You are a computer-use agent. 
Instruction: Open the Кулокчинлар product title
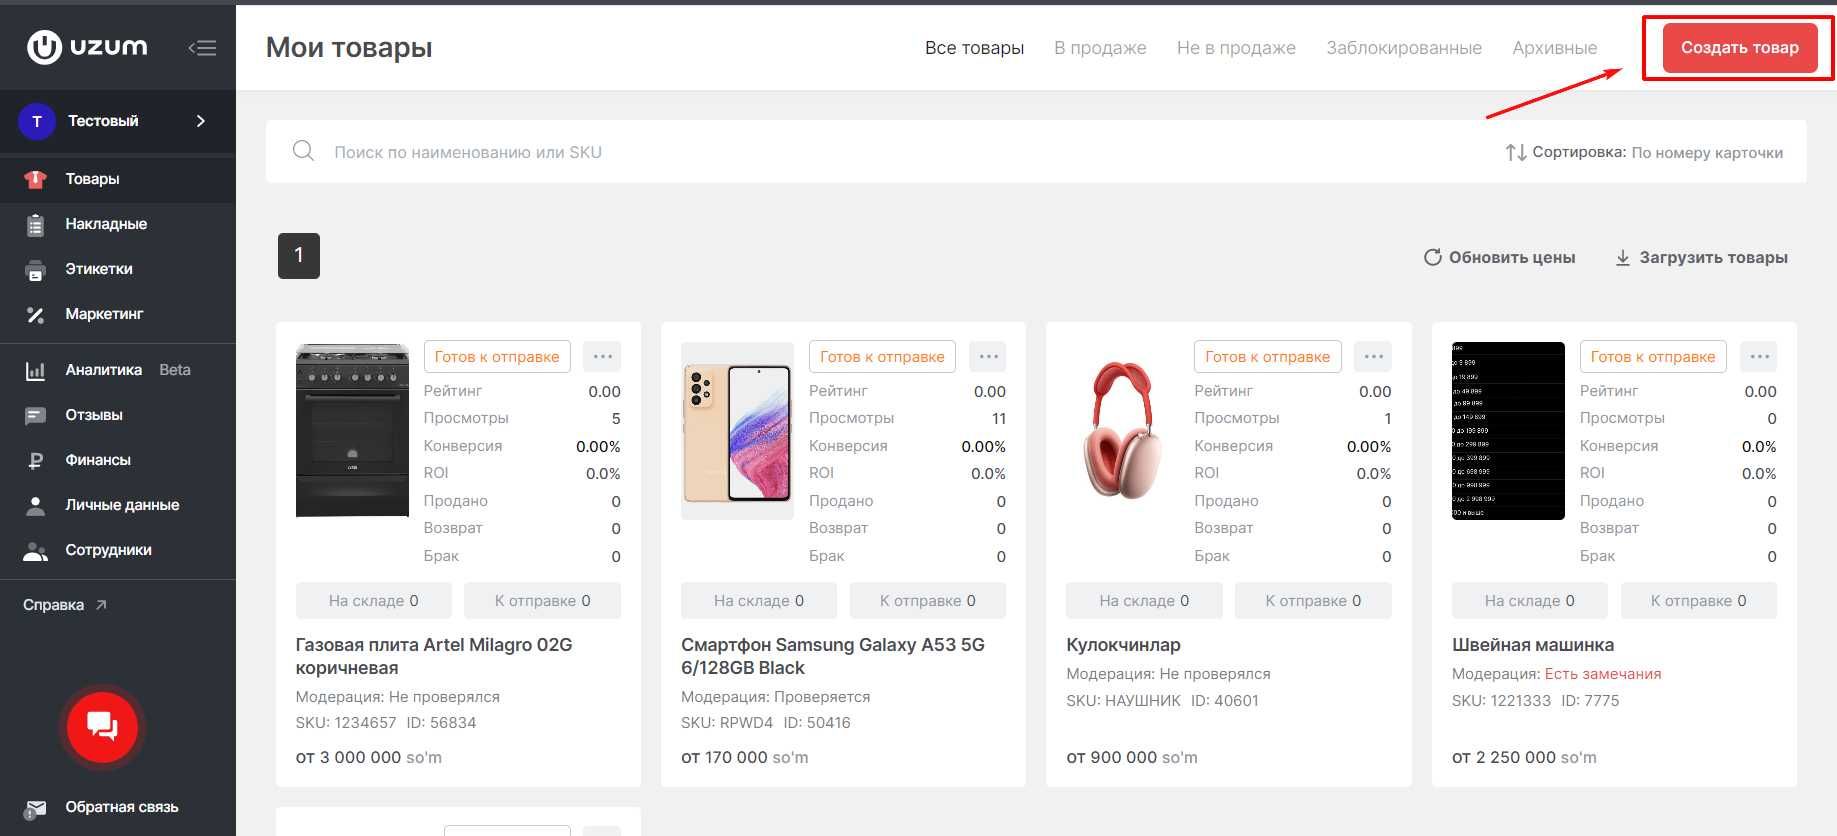[1123, 645]
